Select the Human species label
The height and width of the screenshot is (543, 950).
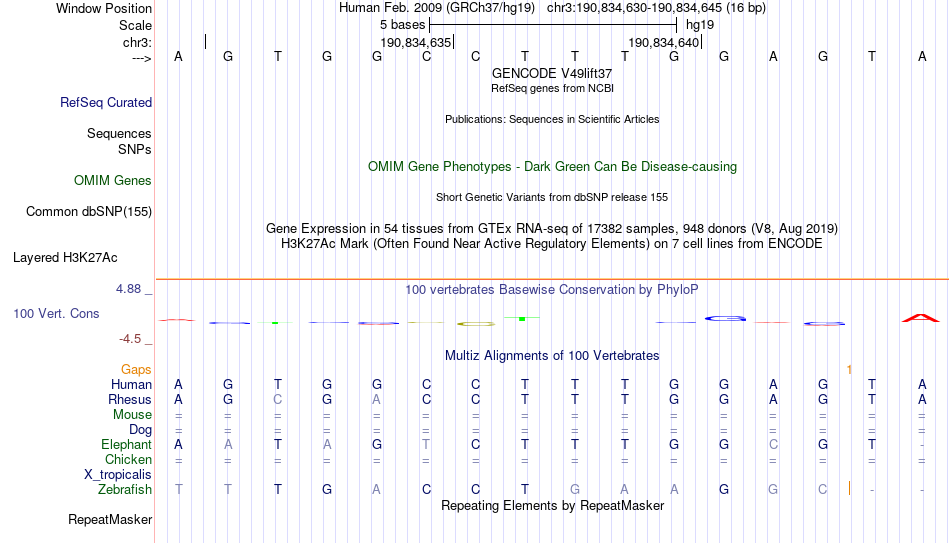point(131,385)
